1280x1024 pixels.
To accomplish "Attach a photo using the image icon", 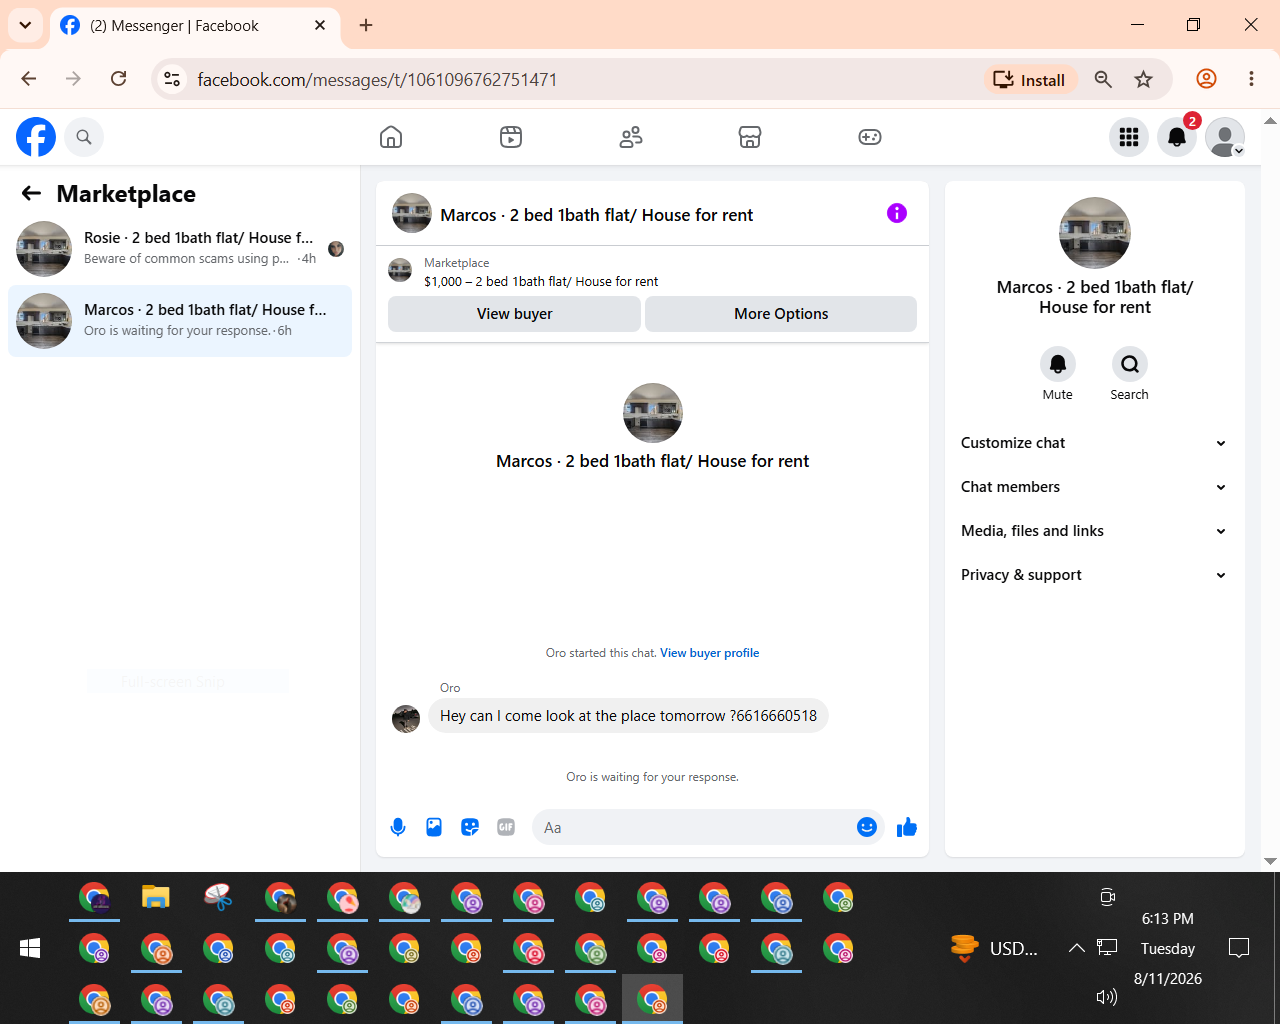I will coord(434,827).
